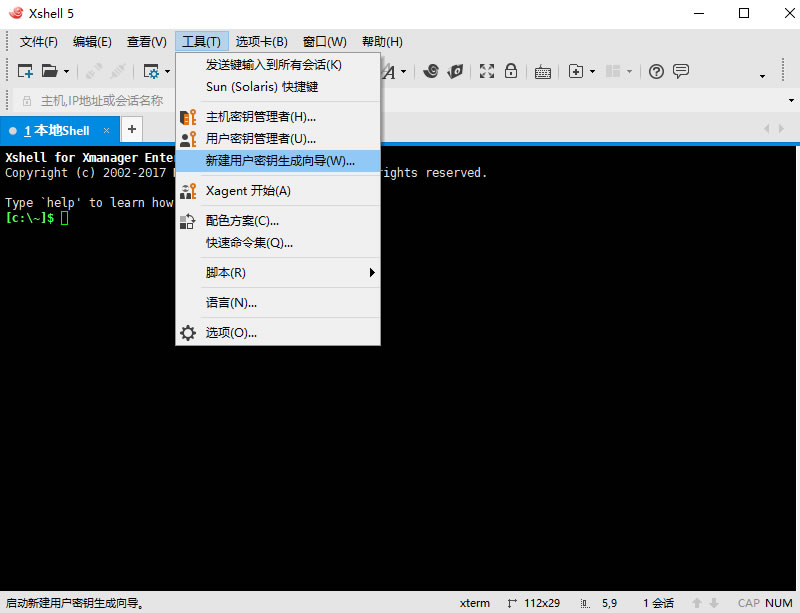Image resolution: width=800 pixels, height=613 pixels.
Task: Open 主机密钥管理者(H)... entry
Action: (x=278, y=117)
